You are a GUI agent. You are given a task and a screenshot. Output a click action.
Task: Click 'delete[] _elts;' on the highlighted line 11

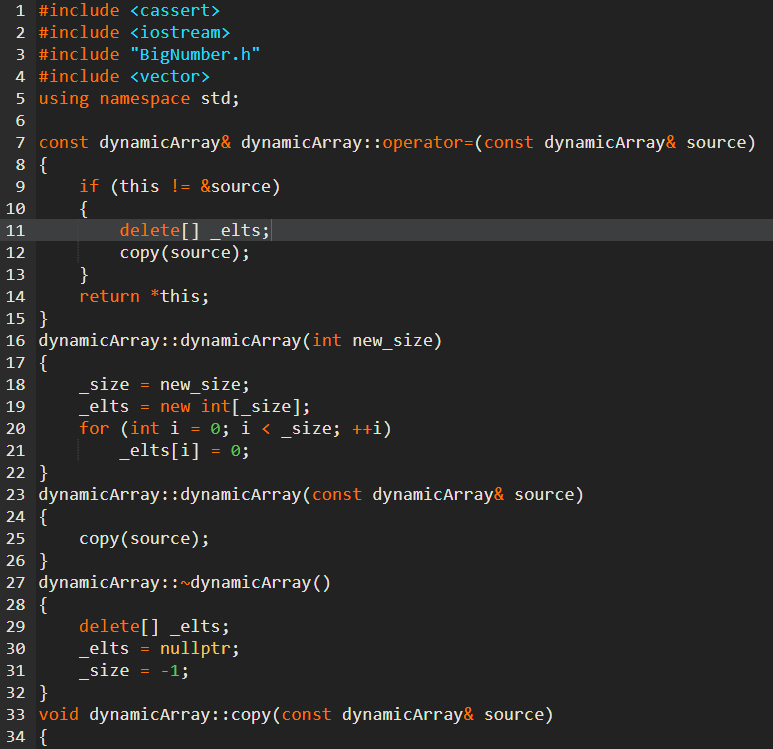point(195,230)
